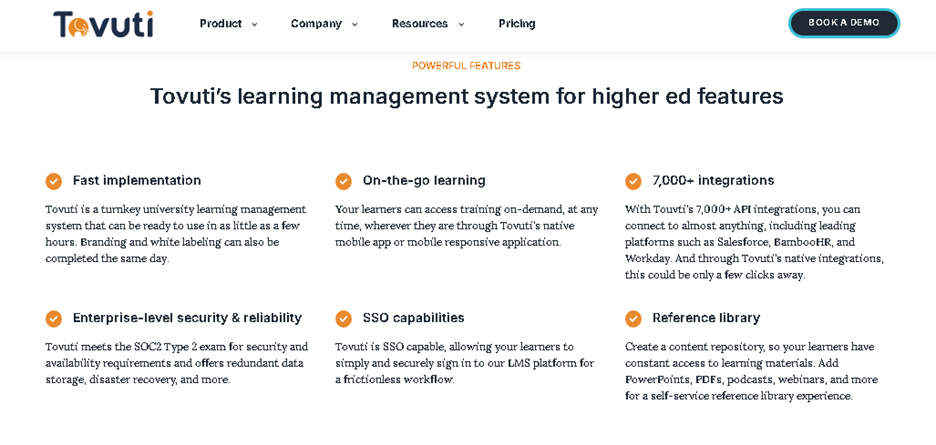Click paragraph starting 'Tovuti is a turnkey university'
This screenshot has height=445, width=936.
coord(176,235)
